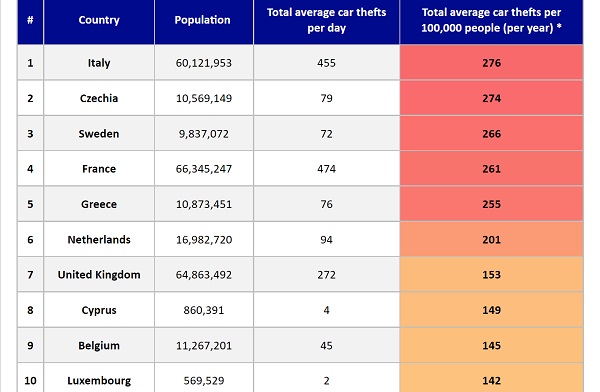Select the Italy country cell
This screenshot has width=600, height=392.
[99, 63]
